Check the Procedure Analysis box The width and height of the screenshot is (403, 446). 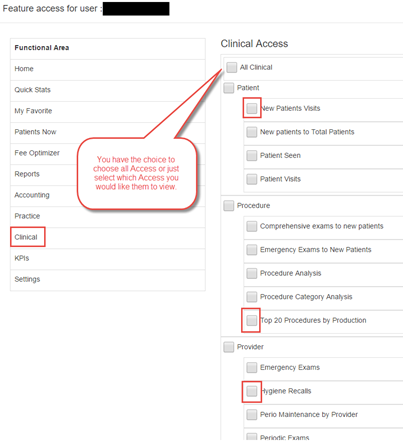click(252, 273)
